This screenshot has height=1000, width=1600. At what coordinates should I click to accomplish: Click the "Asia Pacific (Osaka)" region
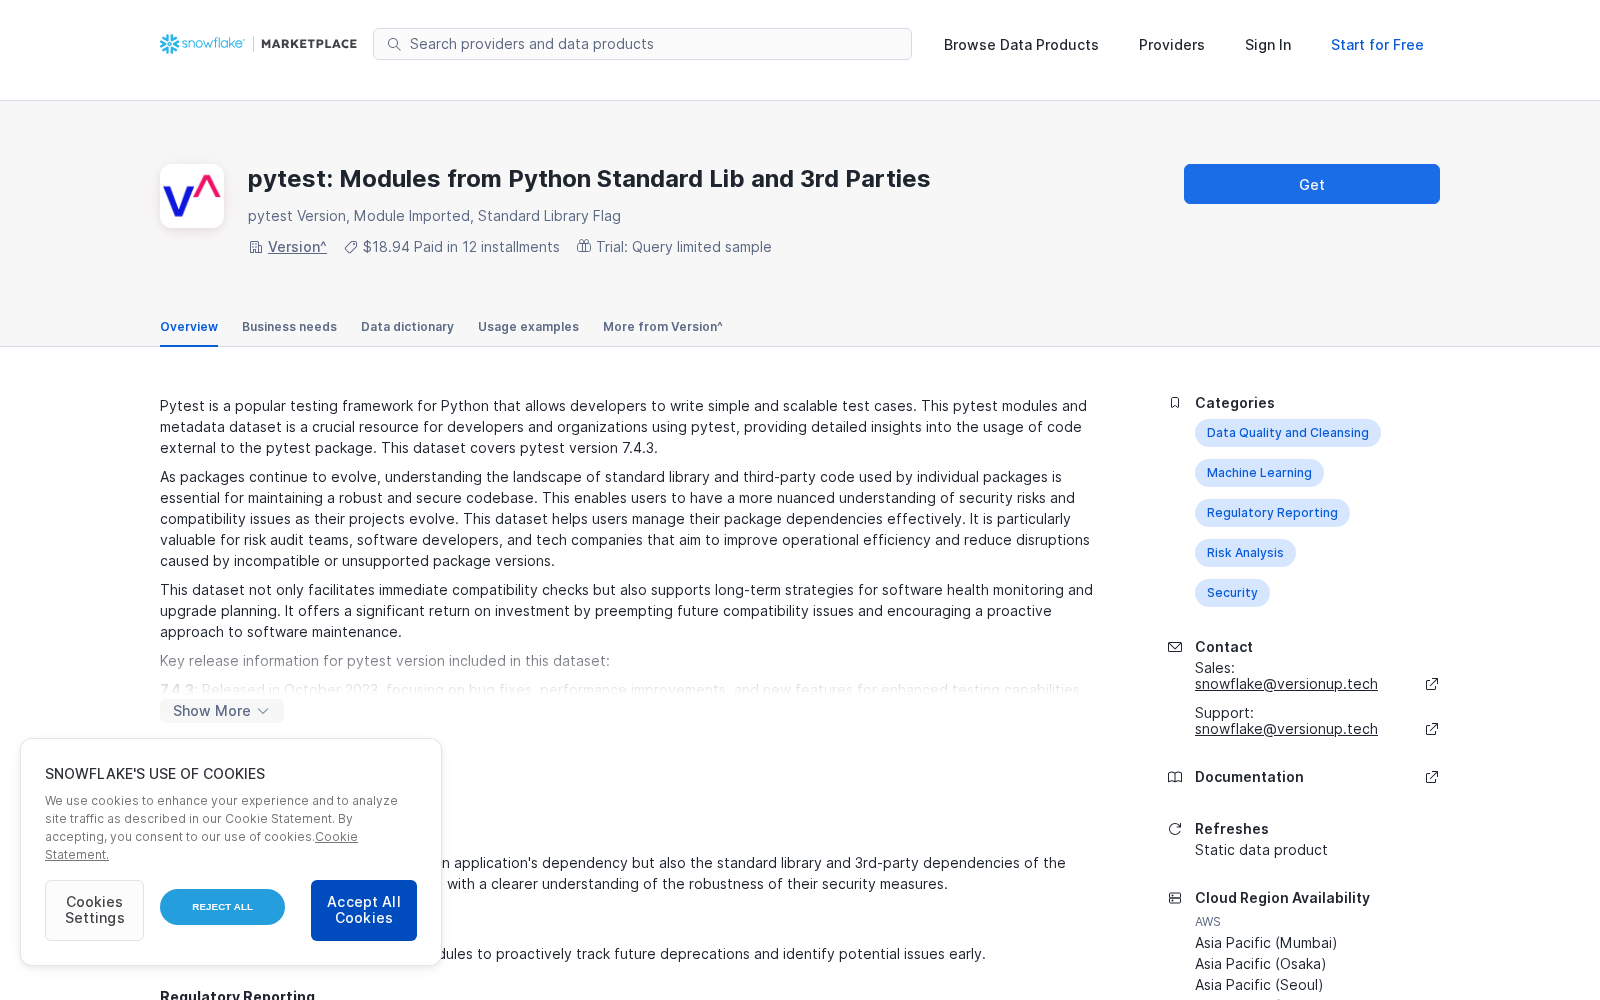[x=1260, y=964]
